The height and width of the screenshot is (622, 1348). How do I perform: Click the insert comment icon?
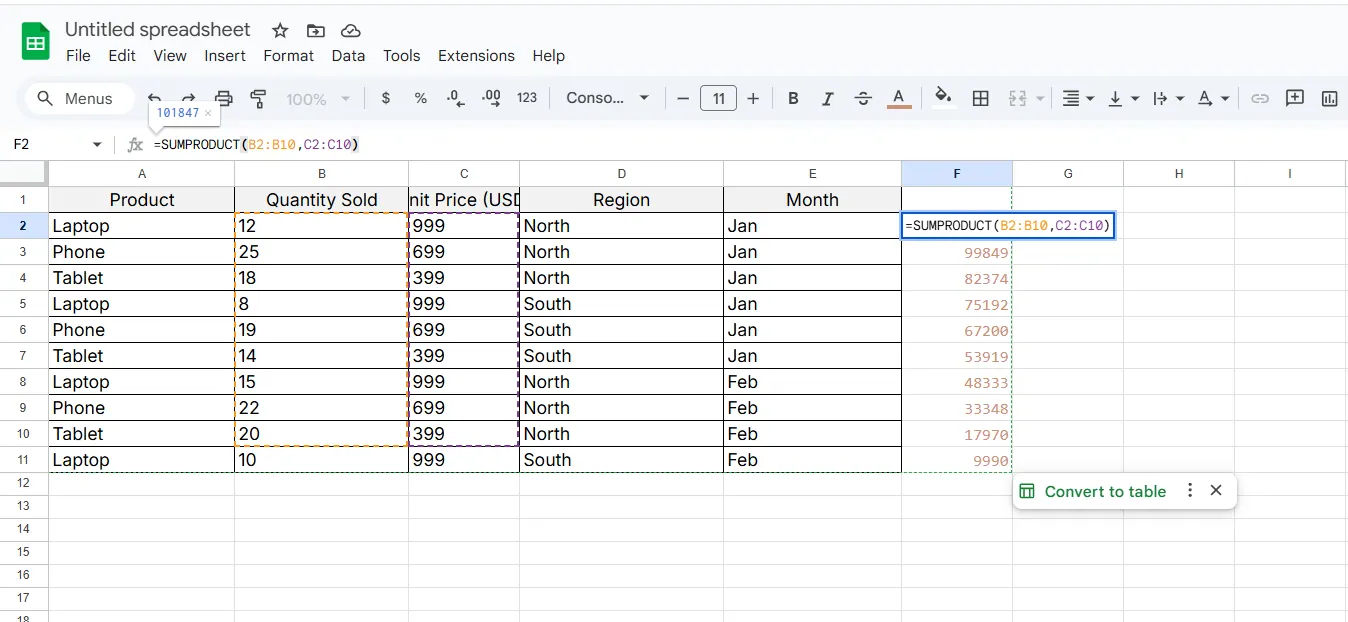pos(1295,98)
